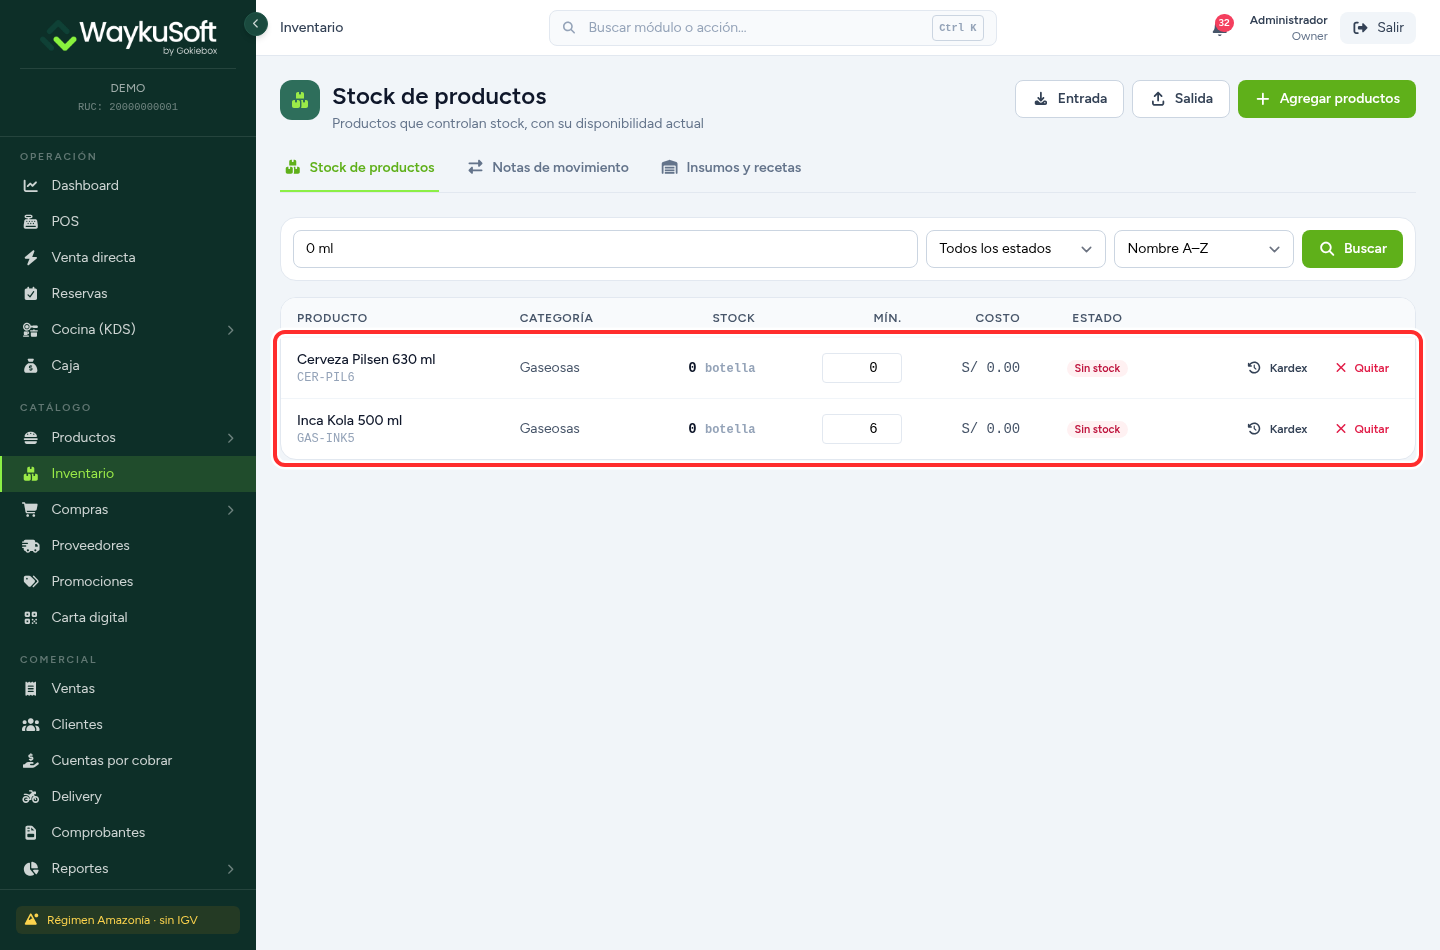1440x950 pixels.
Task: Edit minimum stock field for Cerveza Pilsen
Action: [862, 368]
